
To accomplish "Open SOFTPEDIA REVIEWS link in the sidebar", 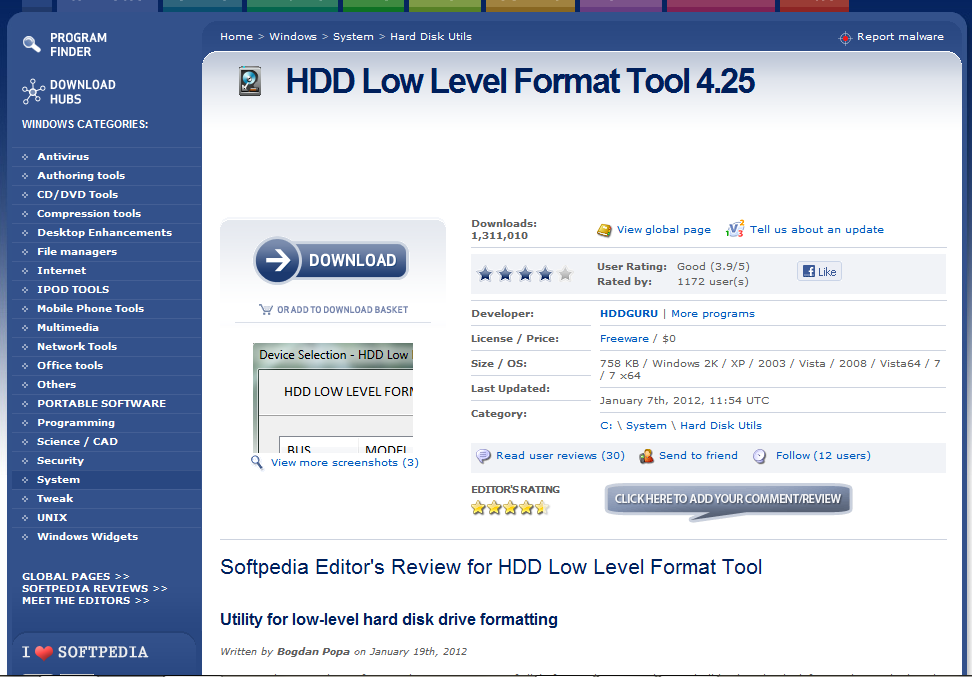I will [x=94, y=588].
